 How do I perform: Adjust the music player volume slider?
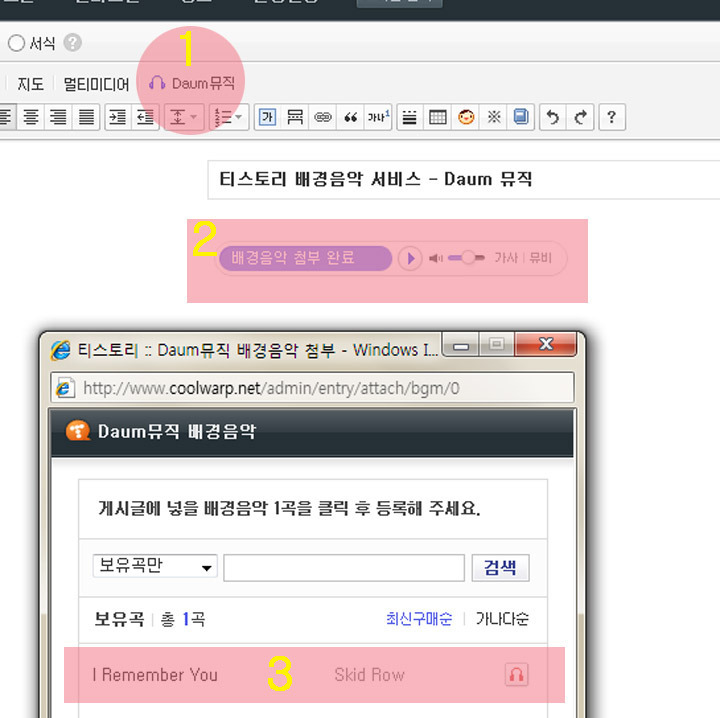[466, 258]
